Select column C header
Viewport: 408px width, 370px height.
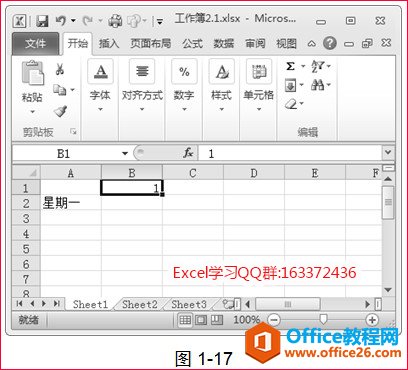click(193, 173)
